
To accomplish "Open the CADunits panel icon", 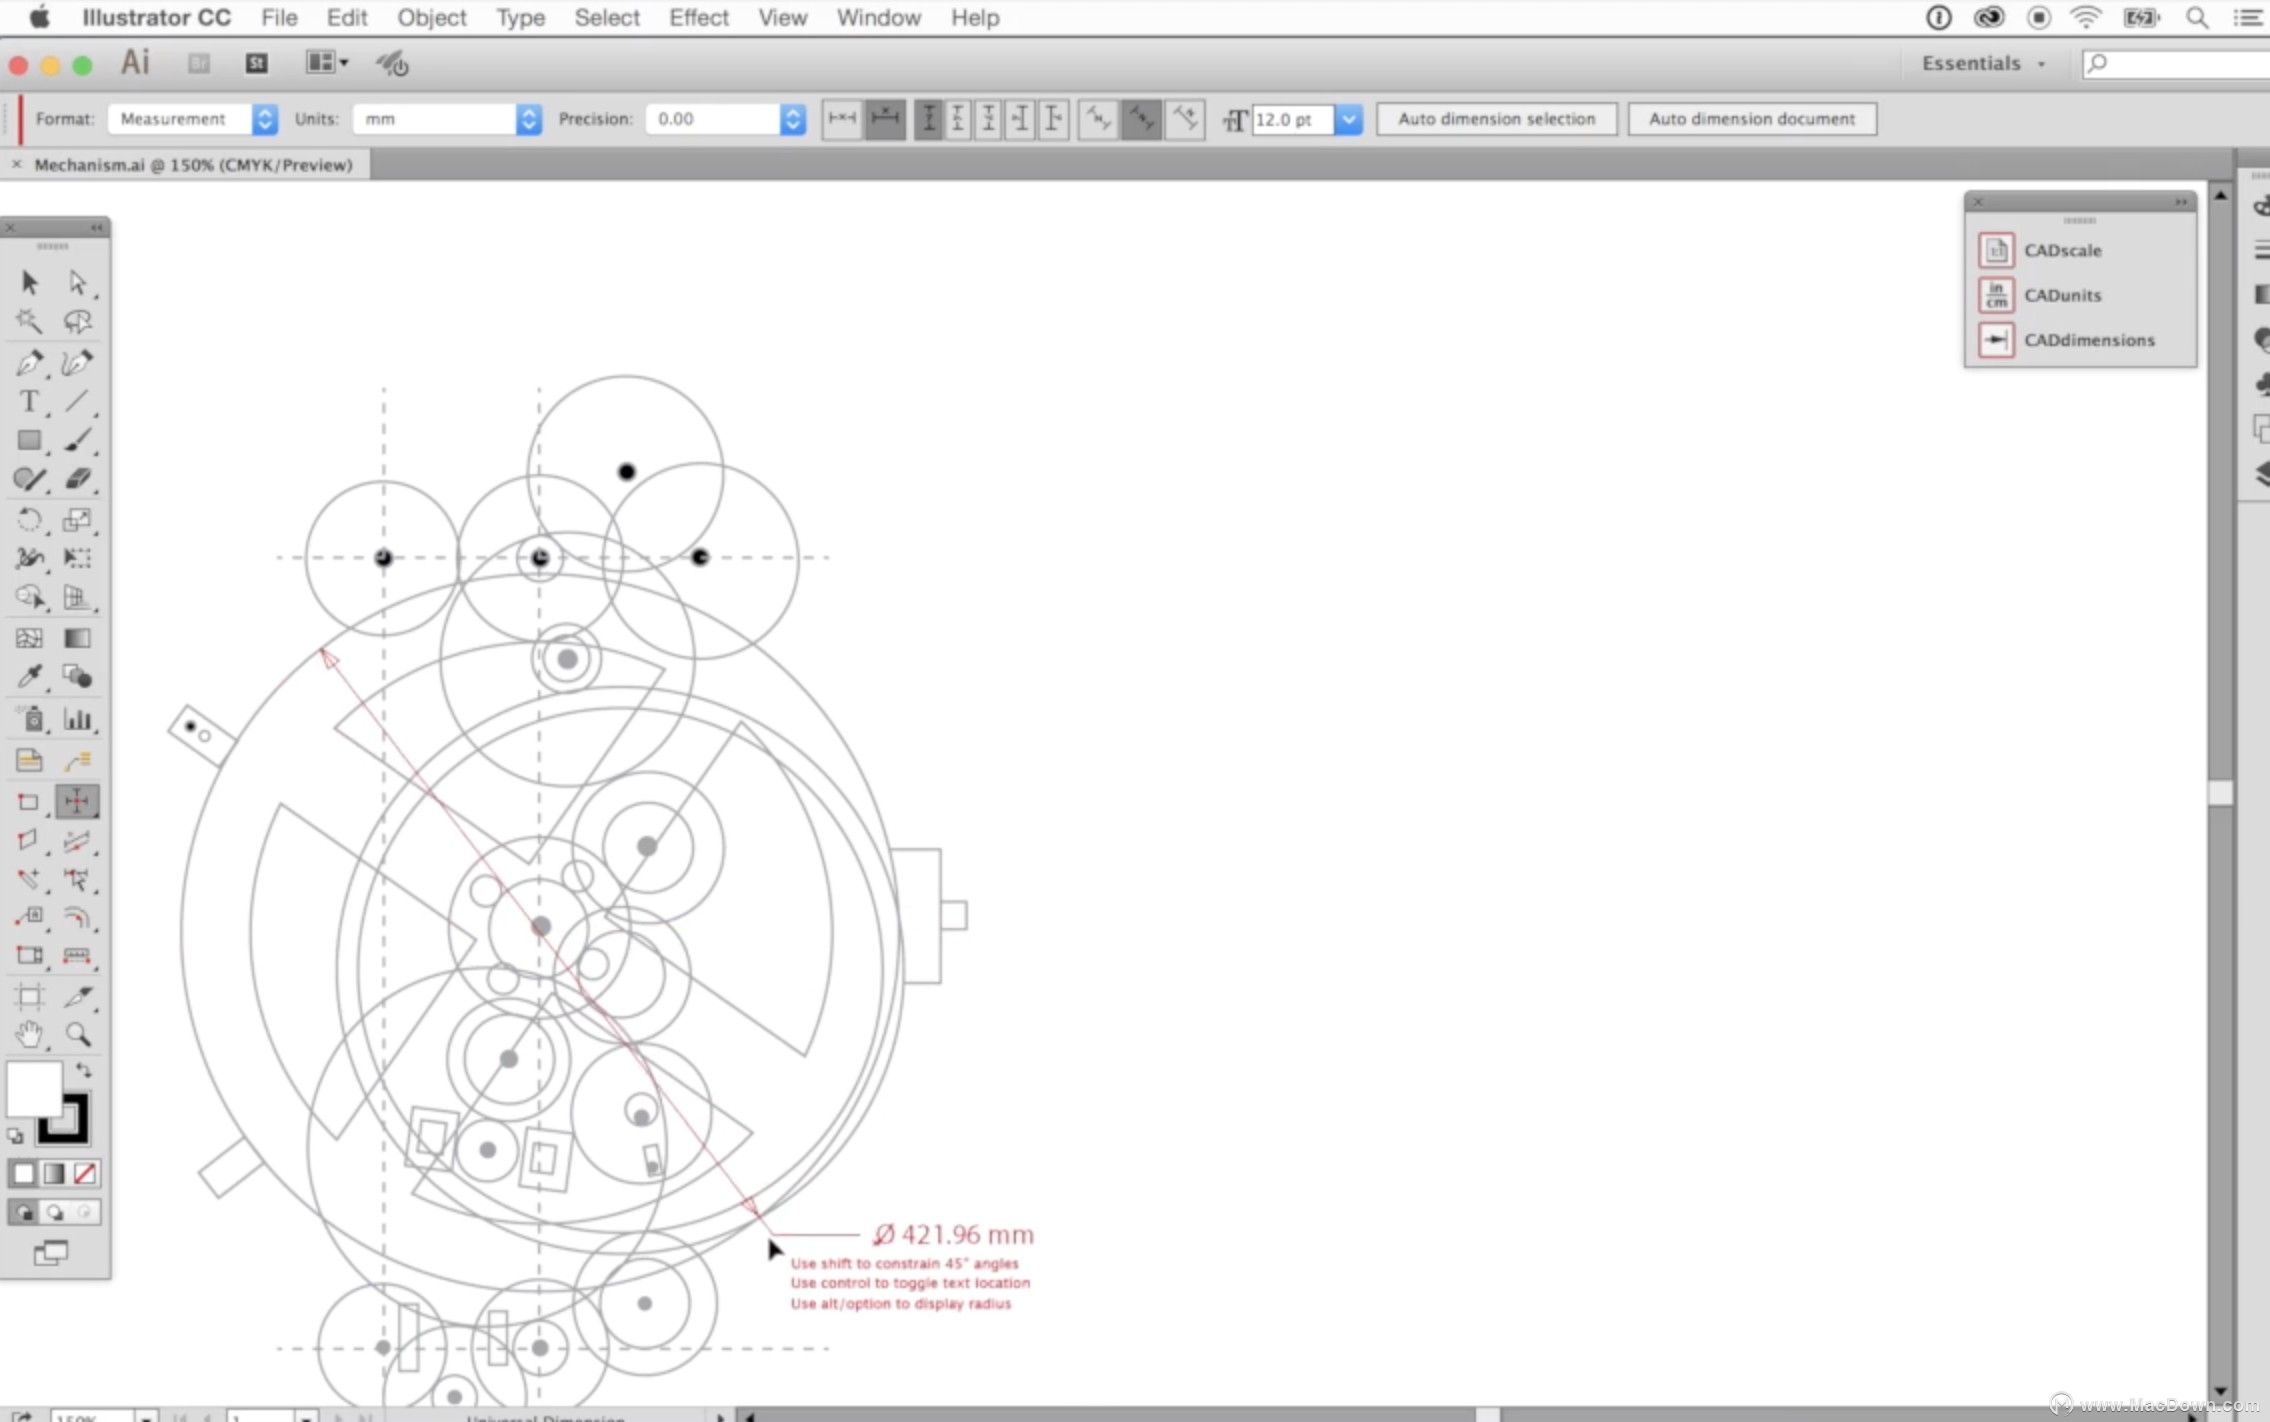I will (1996, 295).
